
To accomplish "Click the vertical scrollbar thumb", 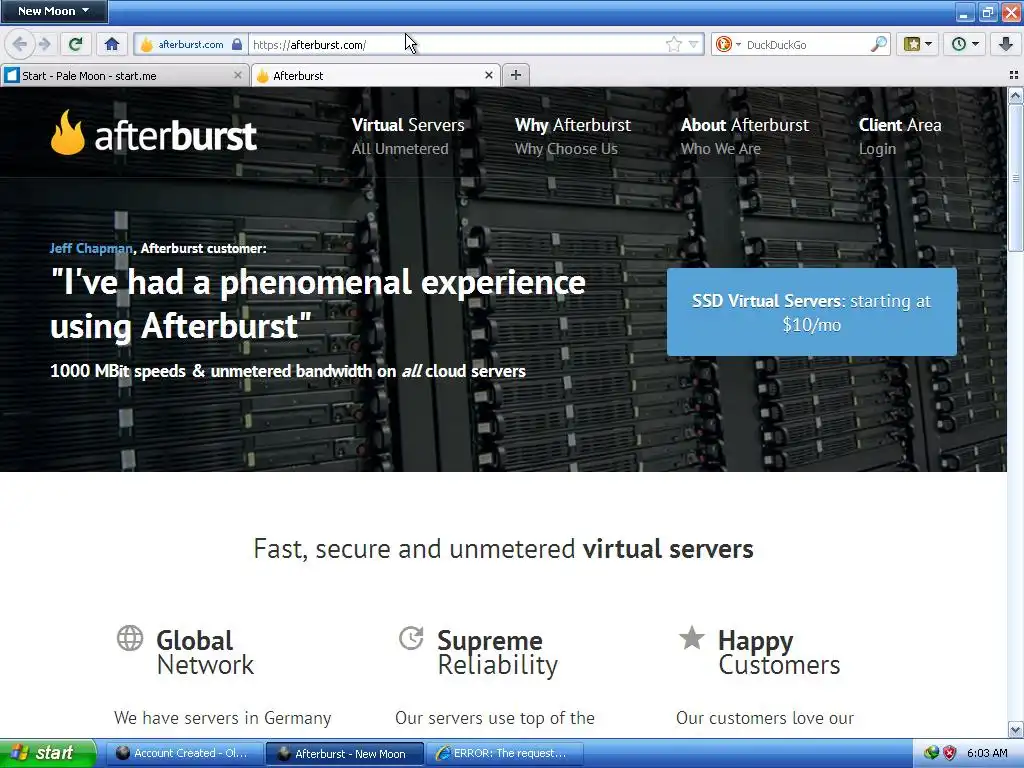I will [1016, 178].
